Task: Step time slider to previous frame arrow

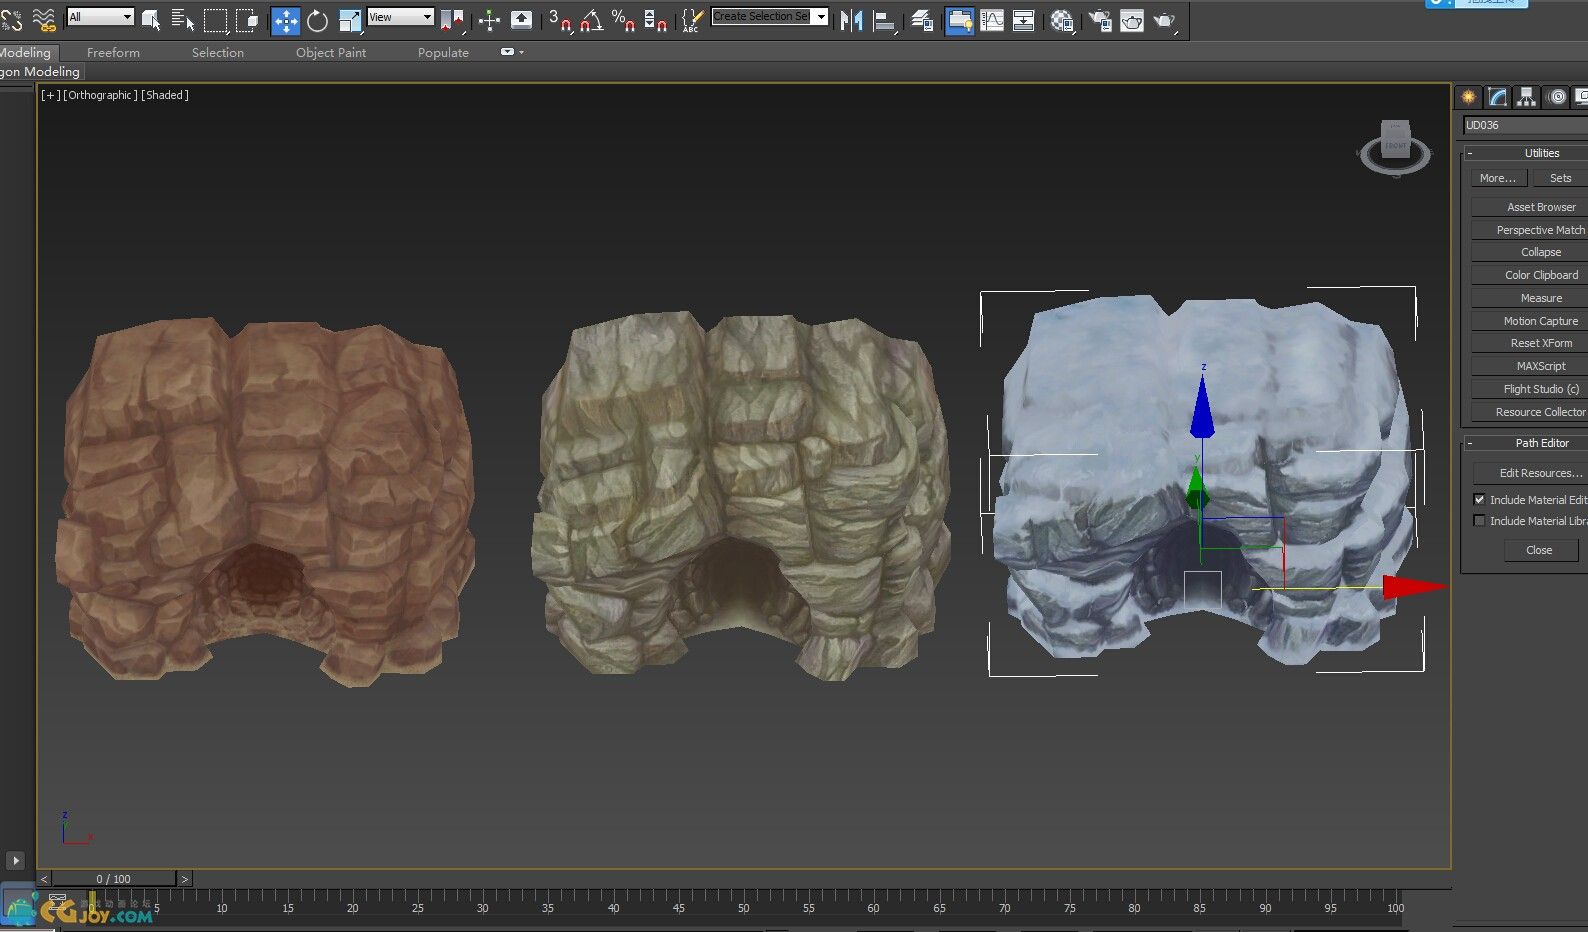Action: [44, 879]
